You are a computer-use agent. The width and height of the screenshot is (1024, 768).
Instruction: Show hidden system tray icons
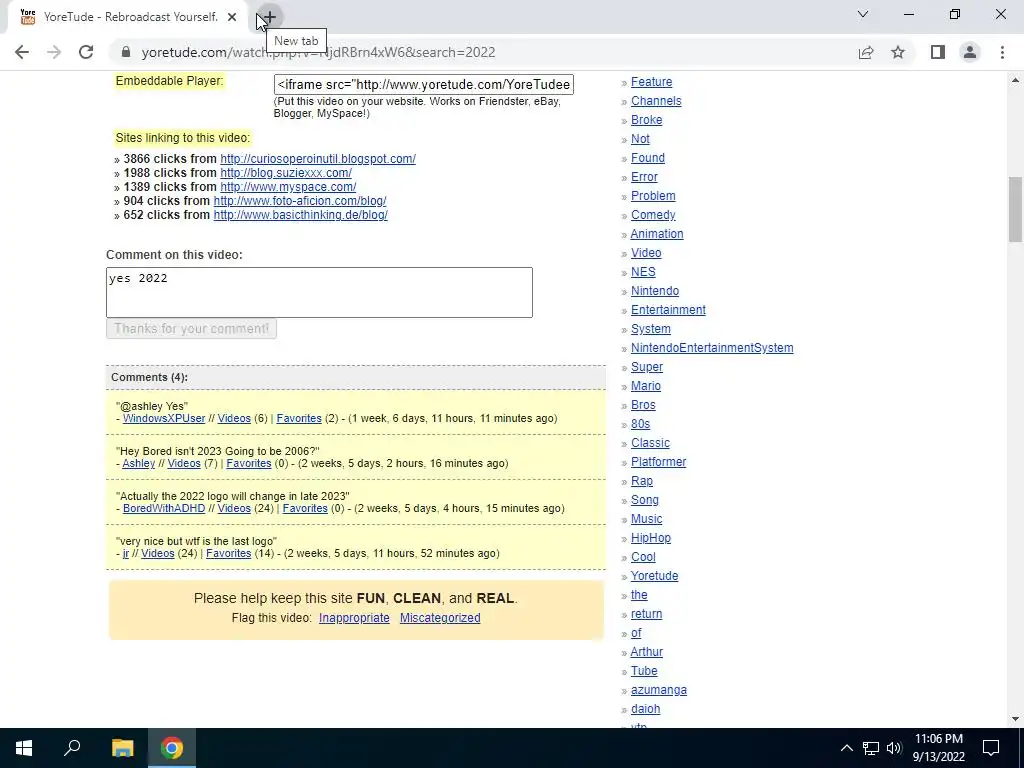[846, 748]
